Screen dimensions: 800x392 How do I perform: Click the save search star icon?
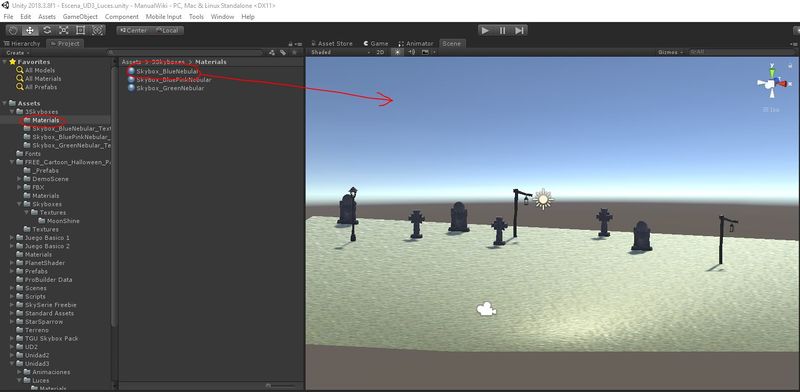(x=294, y=53)
